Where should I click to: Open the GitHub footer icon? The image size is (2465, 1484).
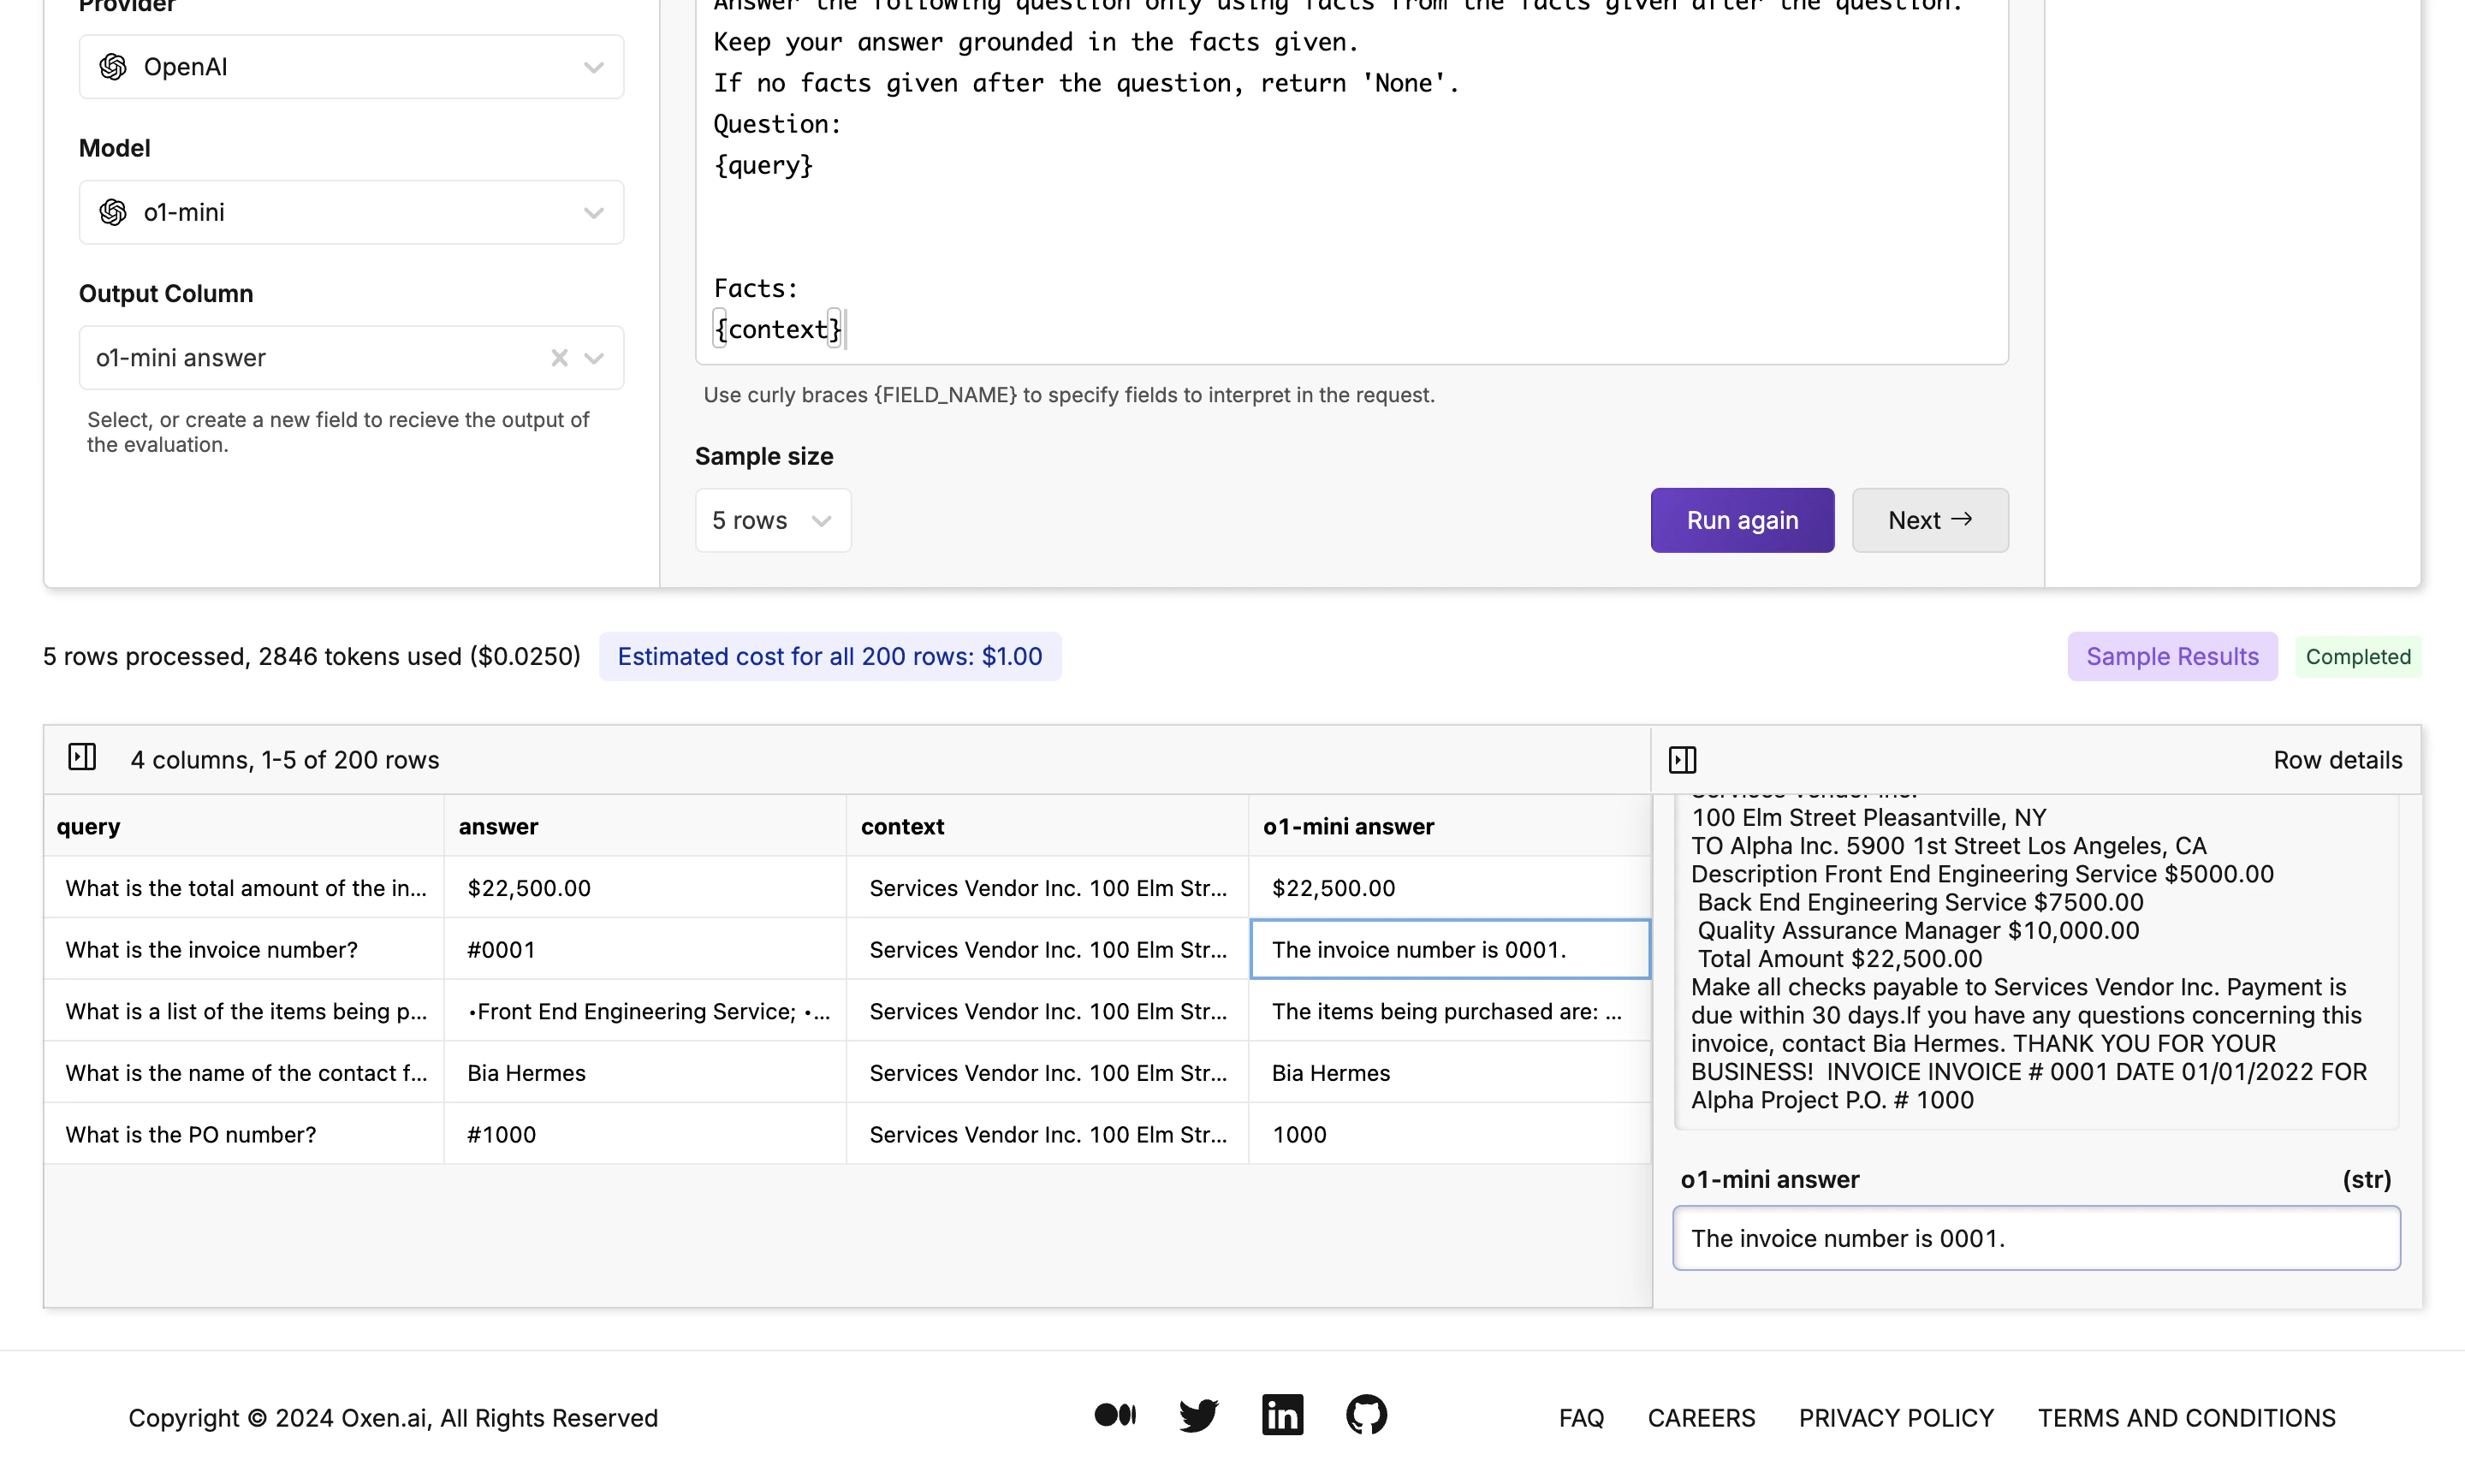pos(1366,1415)
